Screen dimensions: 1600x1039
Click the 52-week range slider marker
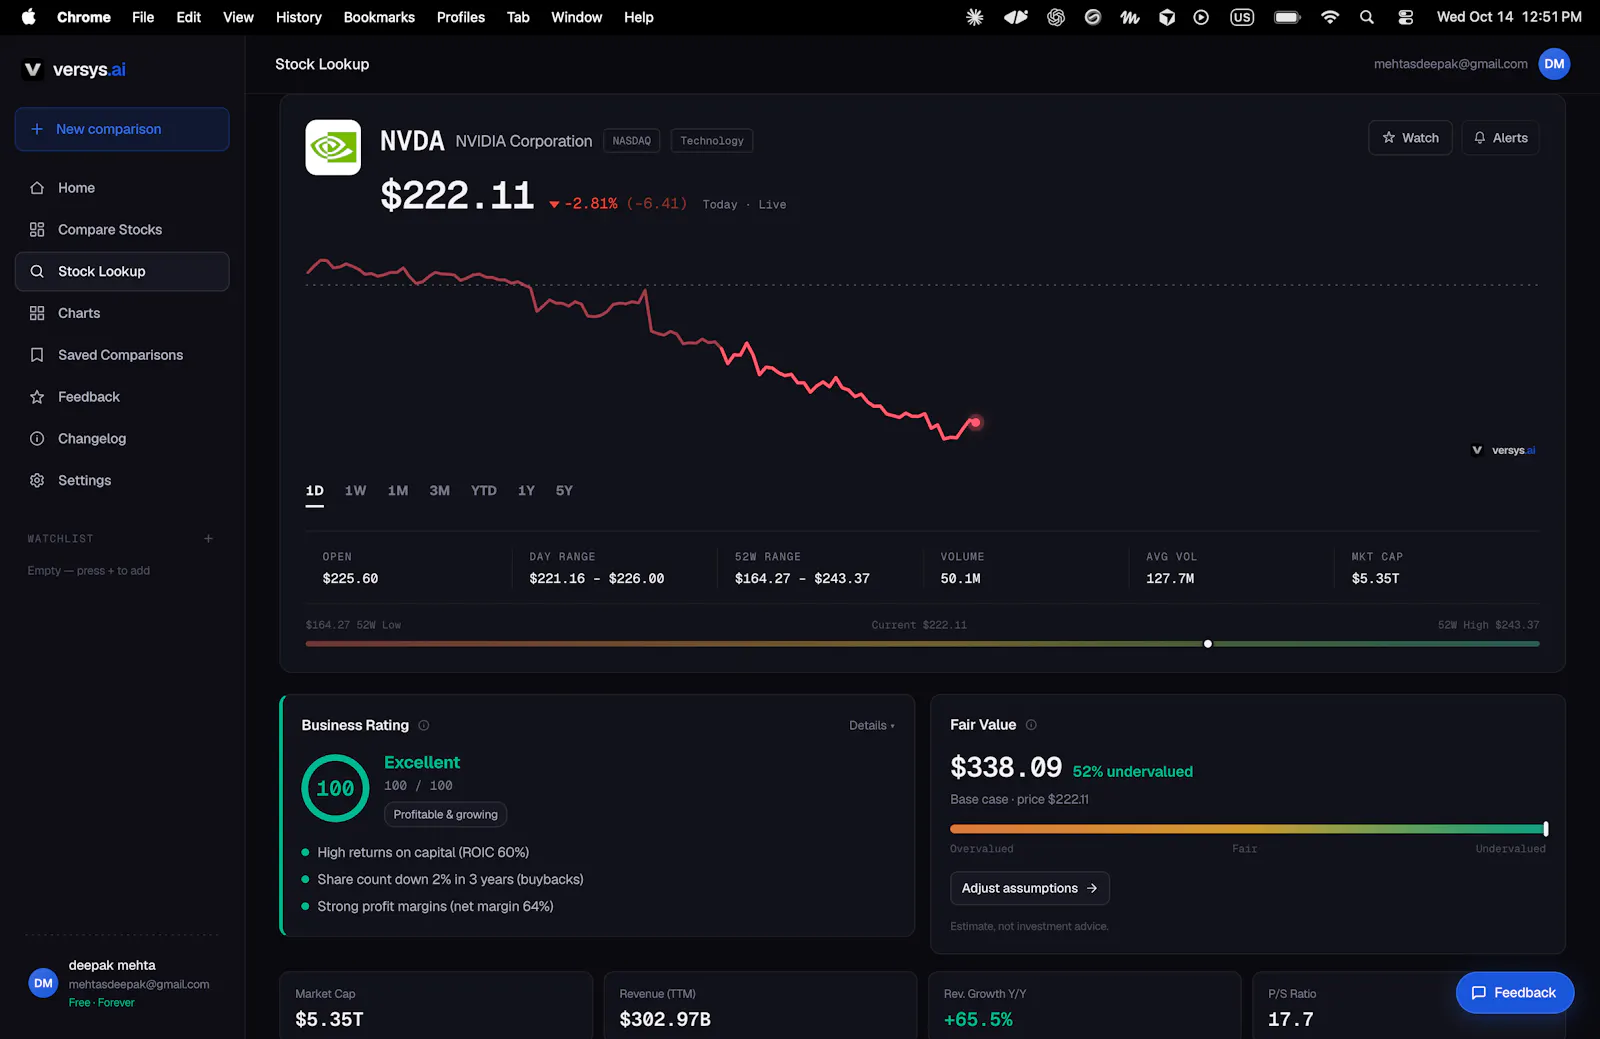coord(1208,644)
